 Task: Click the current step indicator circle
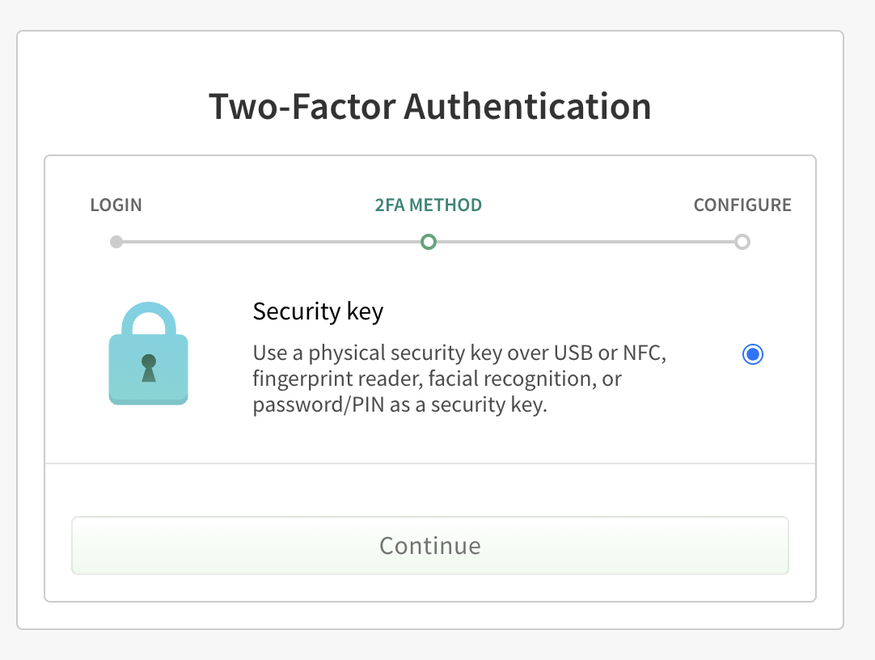tap(428, 241)
